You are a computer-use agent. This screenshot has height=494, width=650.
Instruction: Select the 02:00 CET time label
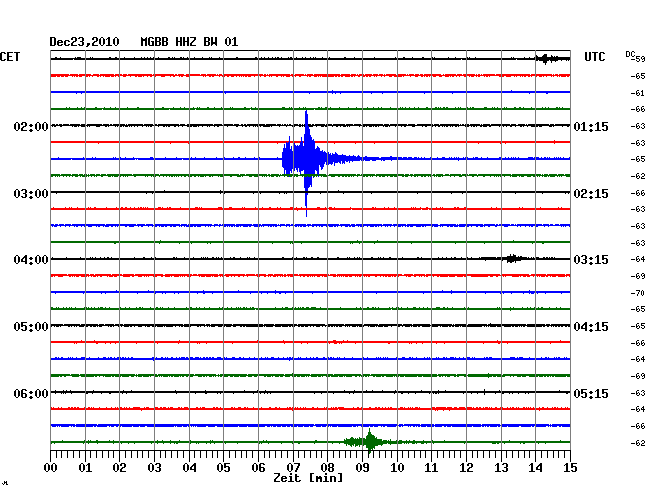[x=31, y=126]
